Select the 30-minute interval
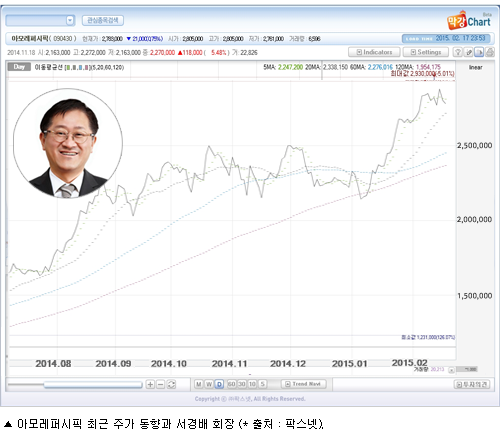The height and width of the screenshot is (438, 500). (x=242, y=384)
